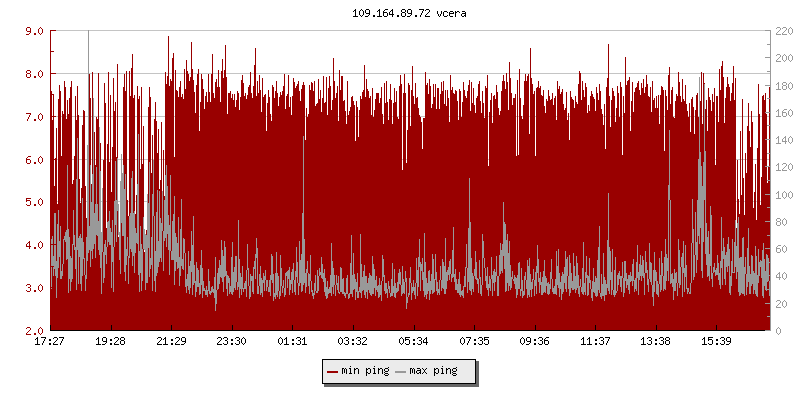
Task: Select the 5.0 left axis value
Action: point(34,202)
